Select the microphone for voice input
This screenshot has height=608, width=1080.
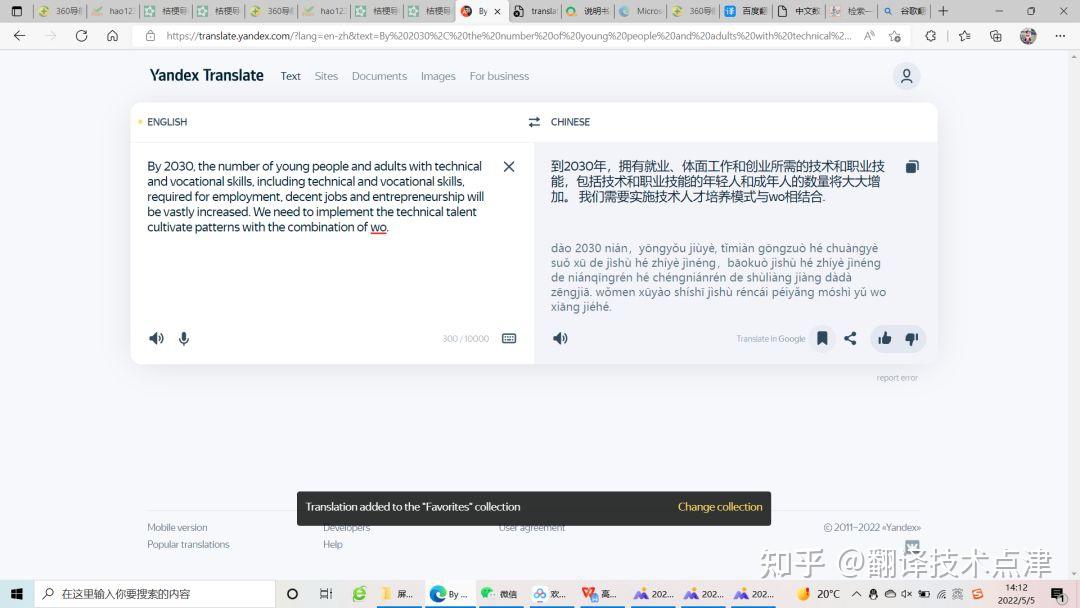(x=183, y=338)
